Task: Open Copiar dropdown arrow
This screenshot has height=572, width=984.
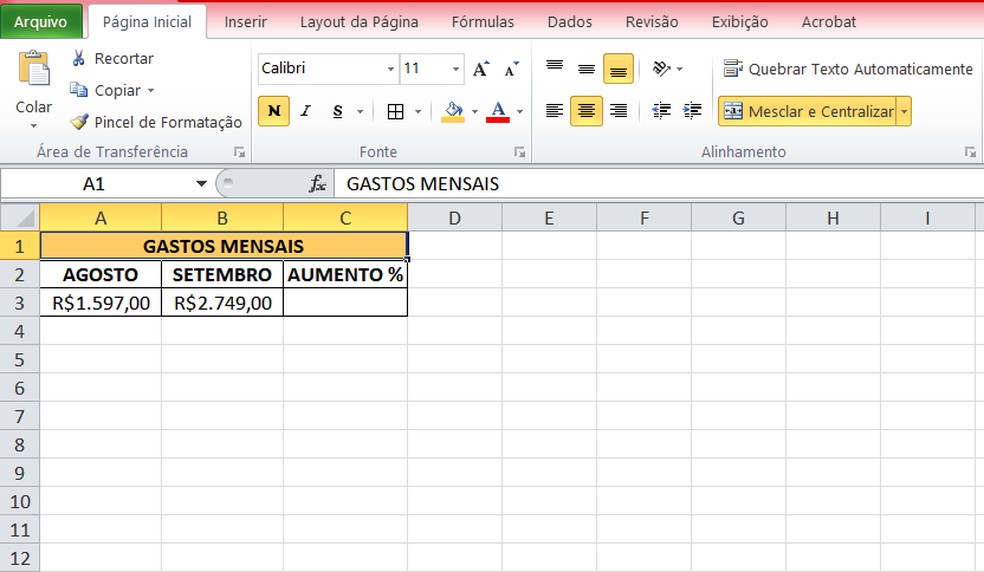Action: click(151, 90)
